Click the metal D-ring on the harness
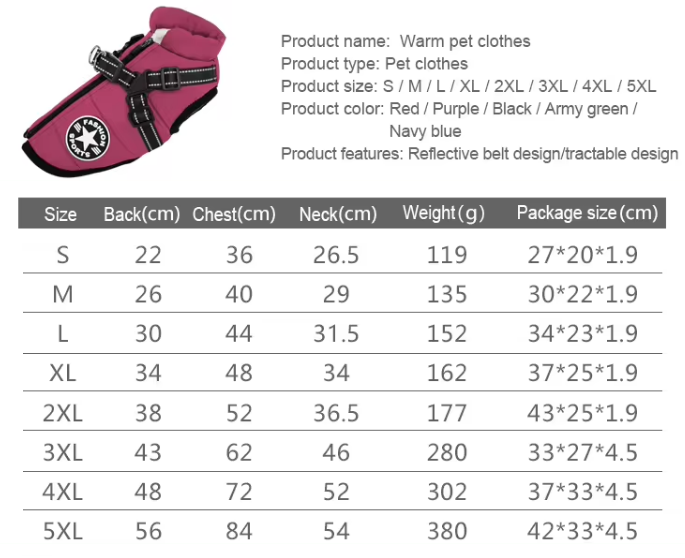The image size is (685, 558). coord(95,55)
